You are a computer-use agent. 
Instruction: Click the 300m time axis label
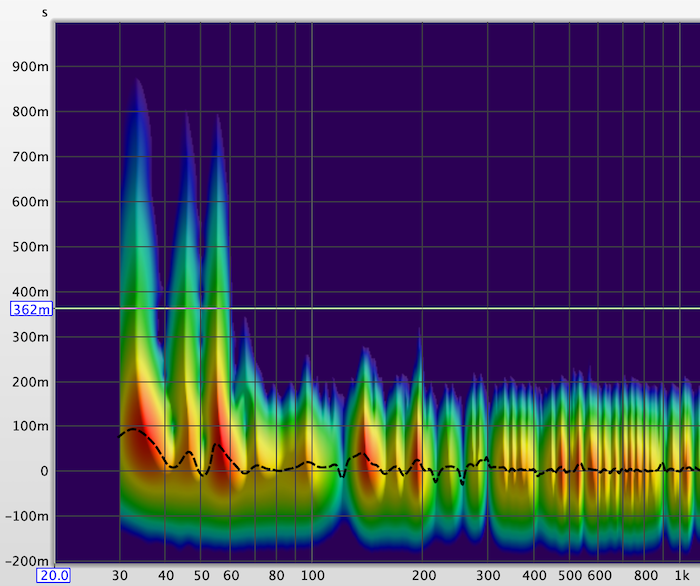[30, 337]
